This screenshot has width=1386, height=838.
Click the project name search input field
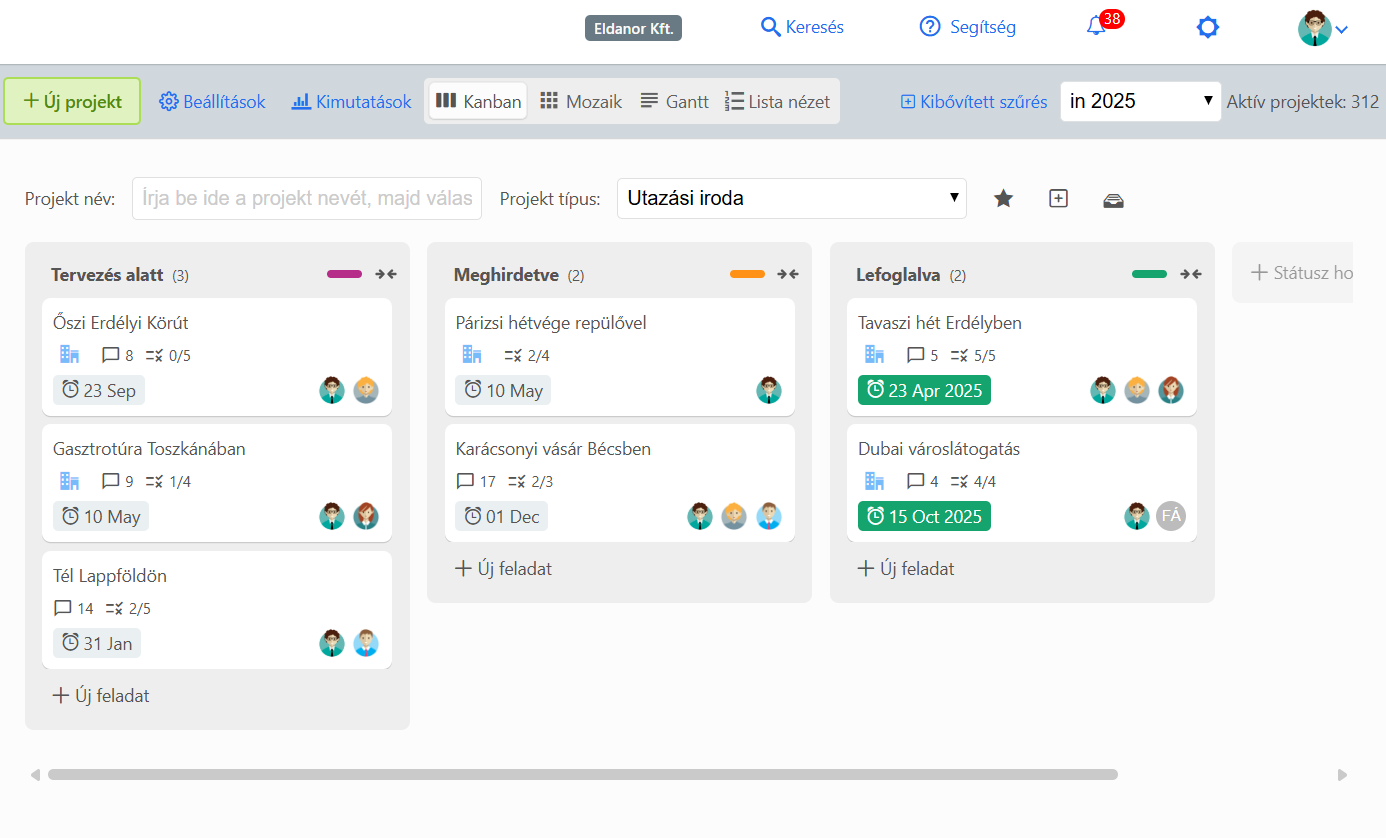click(x=307, y=198)
